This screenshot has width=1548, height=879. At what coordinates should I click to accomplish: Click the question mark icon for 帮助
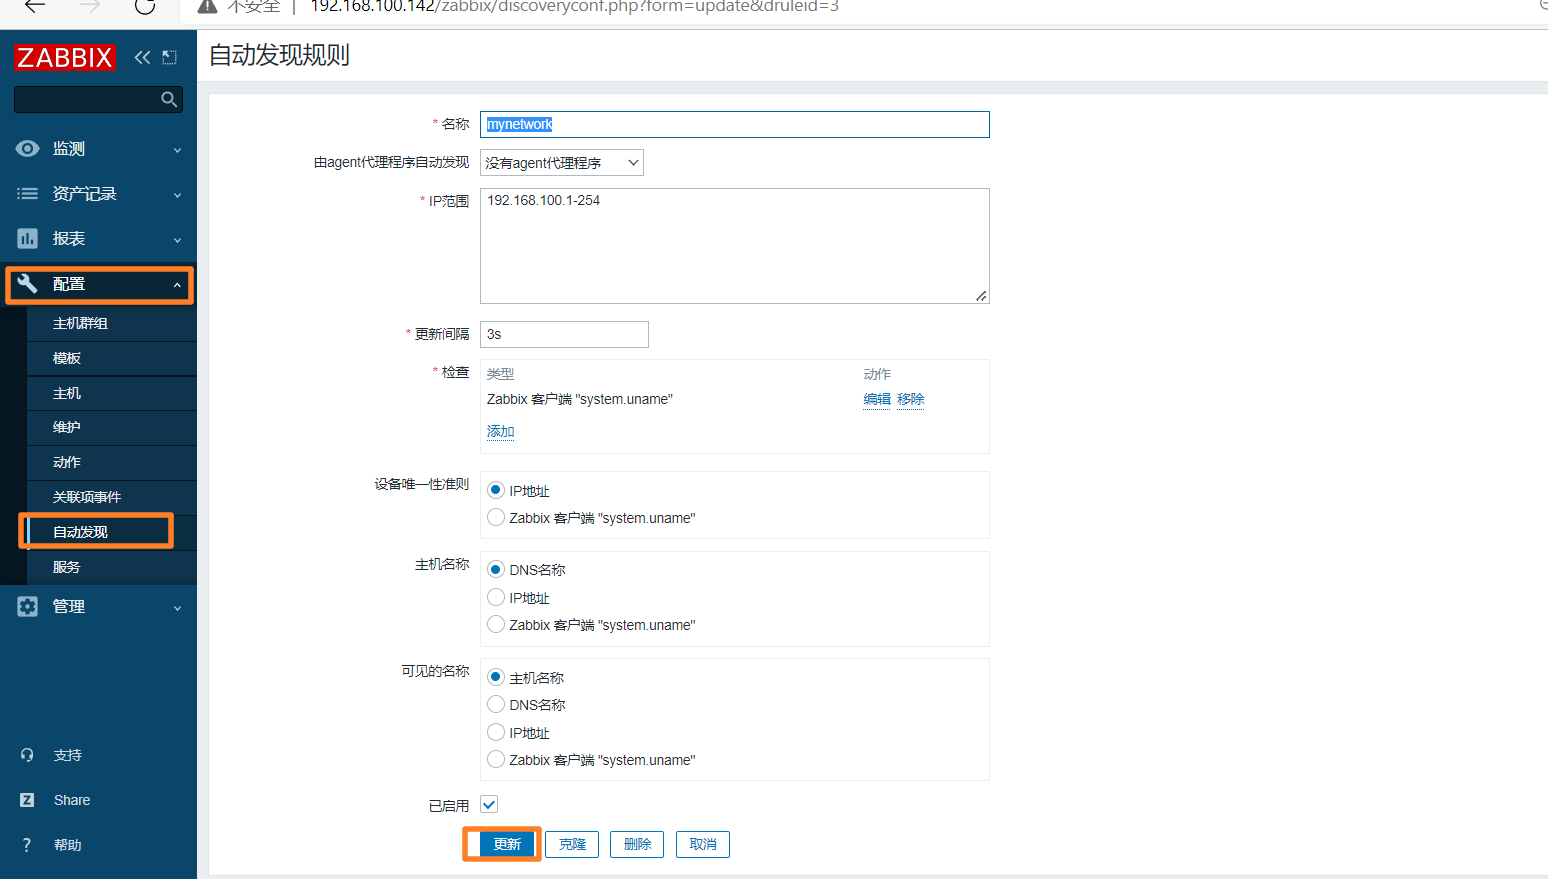(x=27, y=845)
